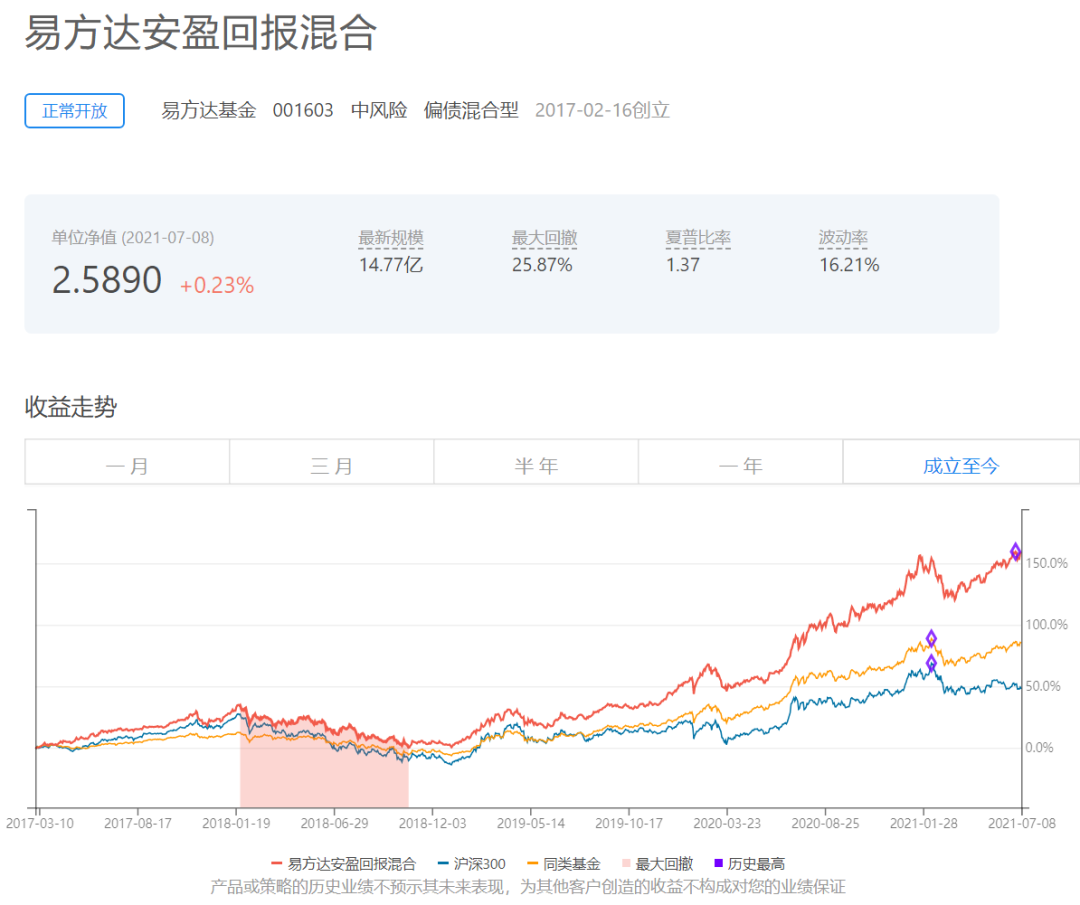
Task: Click the 2018-06-29 axis date label
Action: (335, 823)
